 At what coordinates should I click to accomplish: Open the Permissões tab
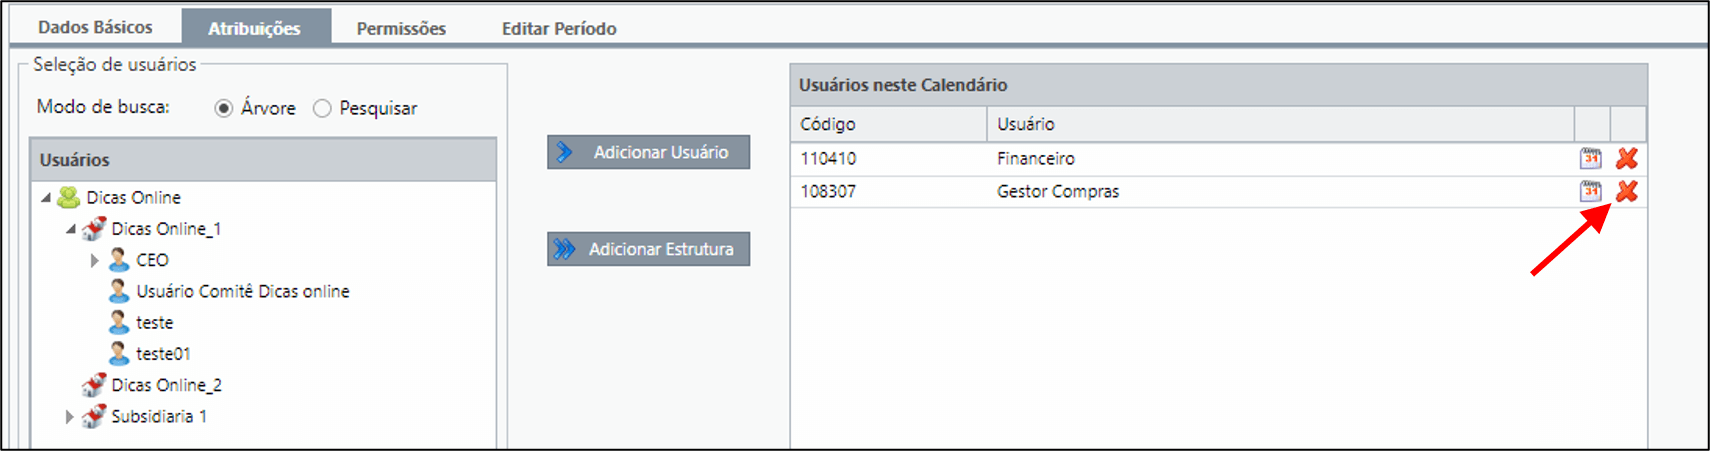click(401, 28)
